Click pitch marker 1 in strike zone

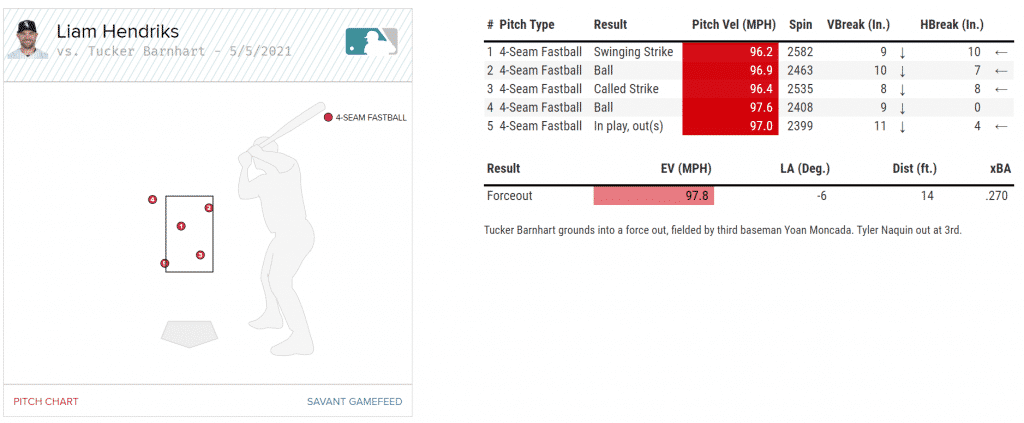(x=181, y=226)
